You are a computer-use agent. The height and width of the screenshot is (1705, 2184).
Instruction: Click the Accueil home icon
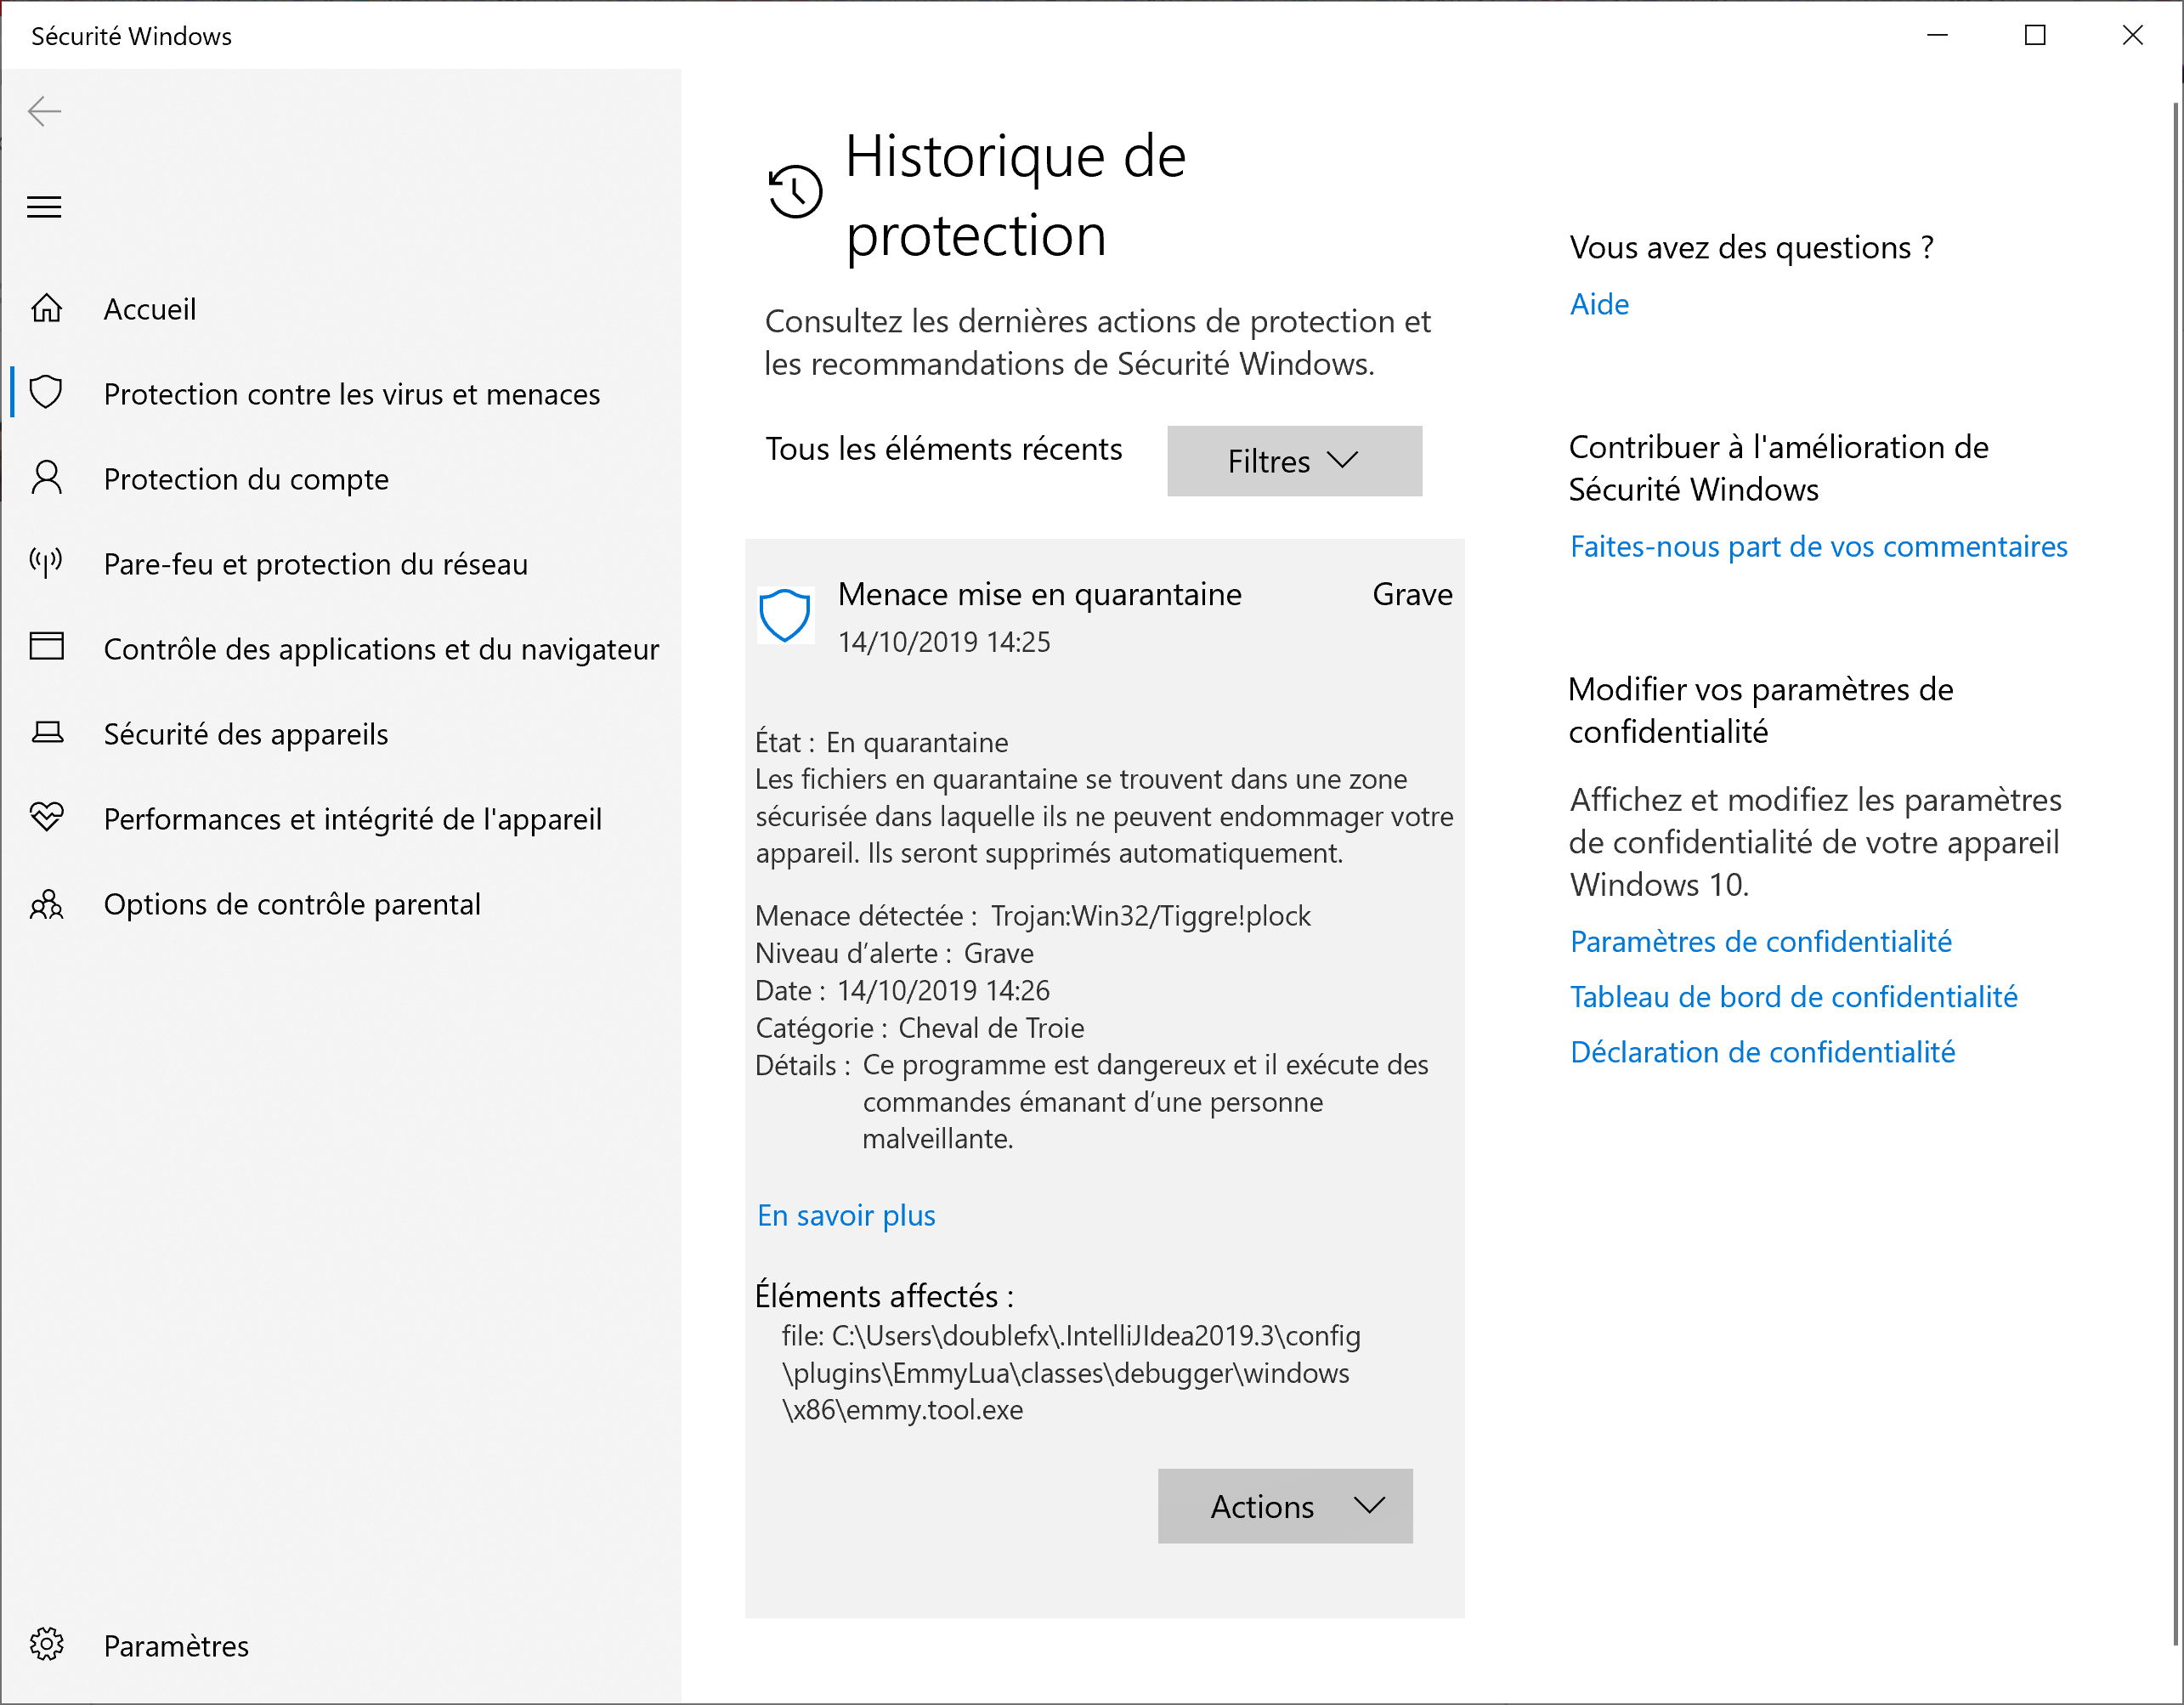(47, 308)
